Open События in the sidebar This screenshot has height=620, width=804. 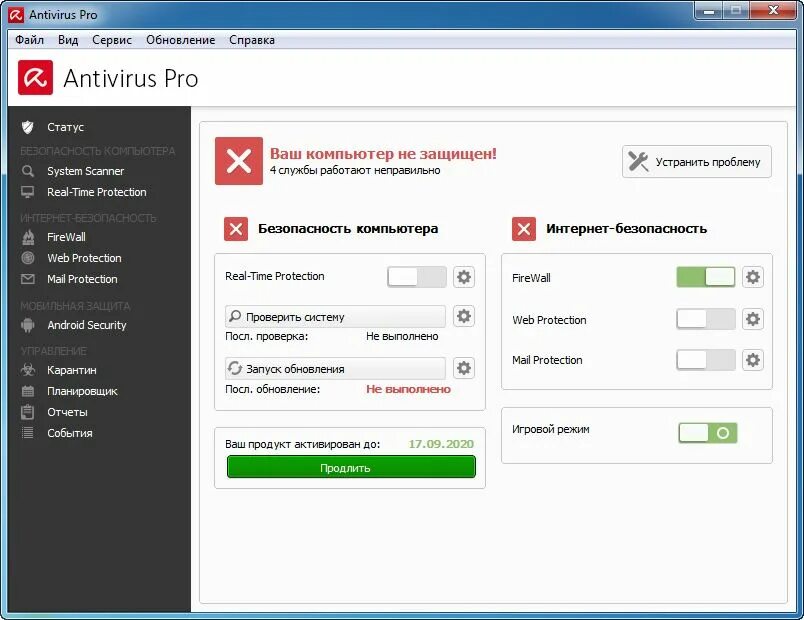70,433
